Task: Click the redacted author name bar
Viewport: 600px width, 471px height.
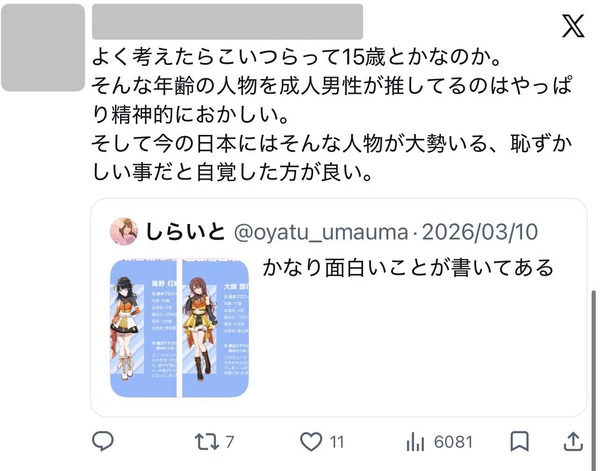Action: click(x=227, y=22)
